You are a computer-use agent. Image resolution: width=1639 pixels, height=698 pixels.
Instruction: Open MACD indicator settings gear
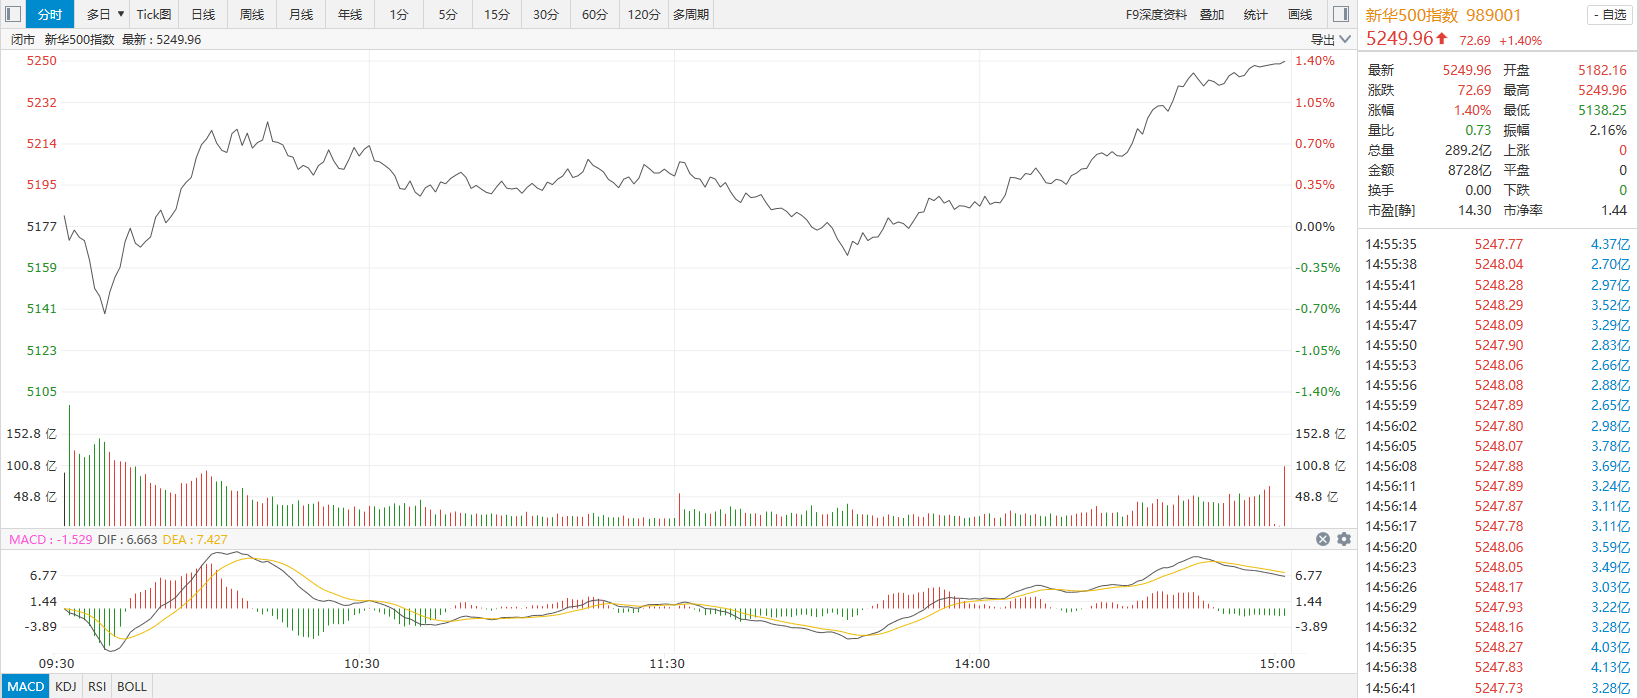[x=1344, y=539]
